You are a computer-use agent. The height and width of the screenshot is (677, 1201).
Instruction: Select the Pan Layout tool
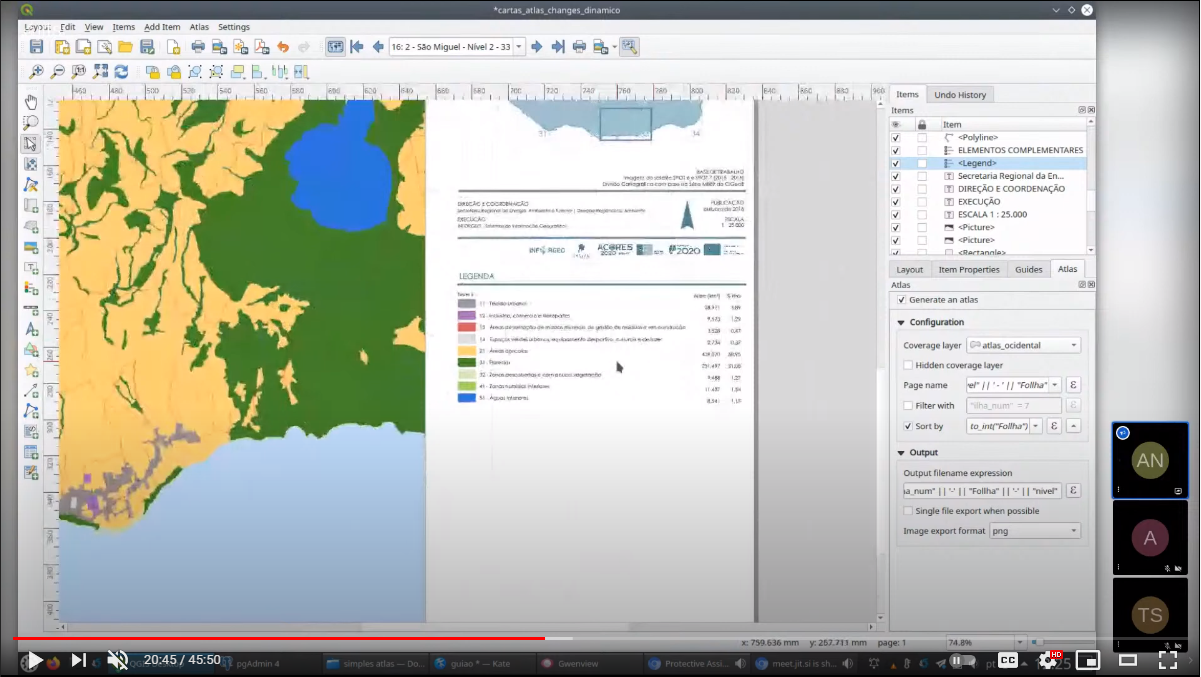coord(31,101)
